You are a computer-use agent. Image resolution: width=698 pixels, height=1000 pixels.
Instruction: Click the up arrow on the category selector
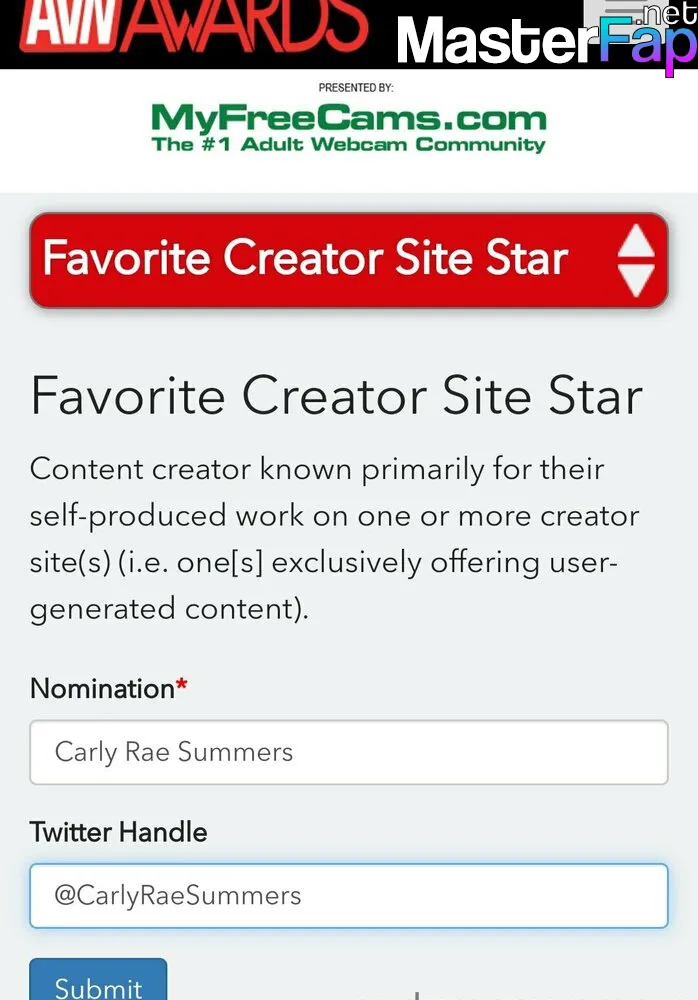tap(636, 240)
